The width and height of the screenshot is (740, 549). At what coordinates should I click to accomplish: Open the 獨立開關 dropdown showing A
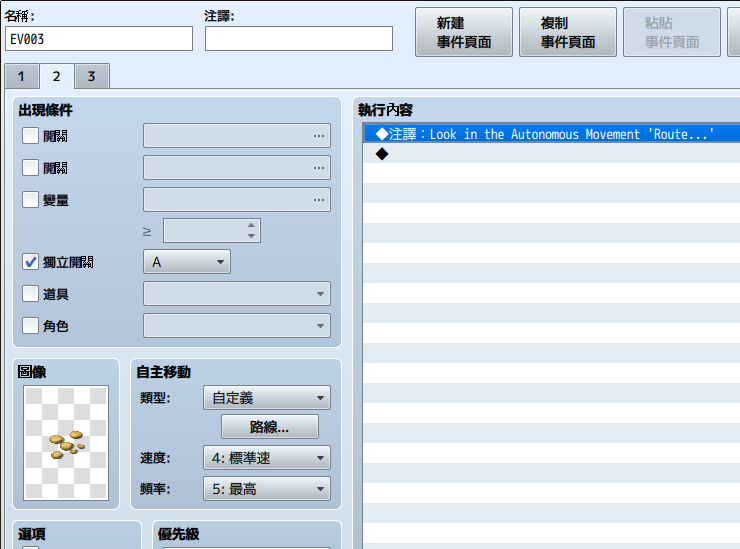[187, 262]
